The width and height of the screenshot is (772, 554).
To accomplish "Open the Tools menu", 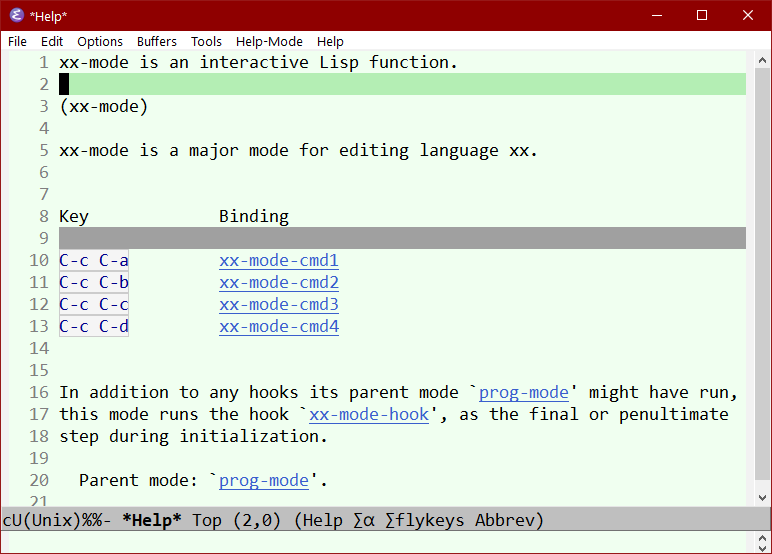I will click(206, 41).
